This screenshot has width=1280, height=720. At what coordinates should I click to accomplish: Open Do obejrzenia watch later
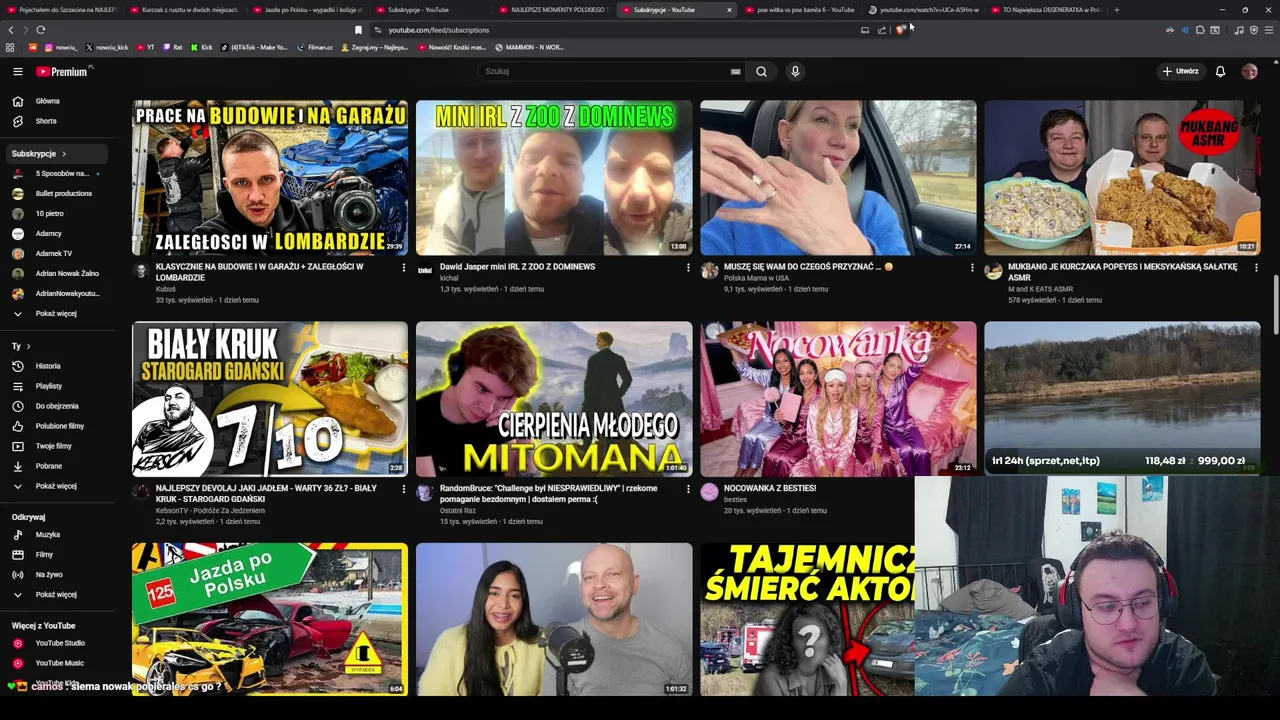[57, 406]
